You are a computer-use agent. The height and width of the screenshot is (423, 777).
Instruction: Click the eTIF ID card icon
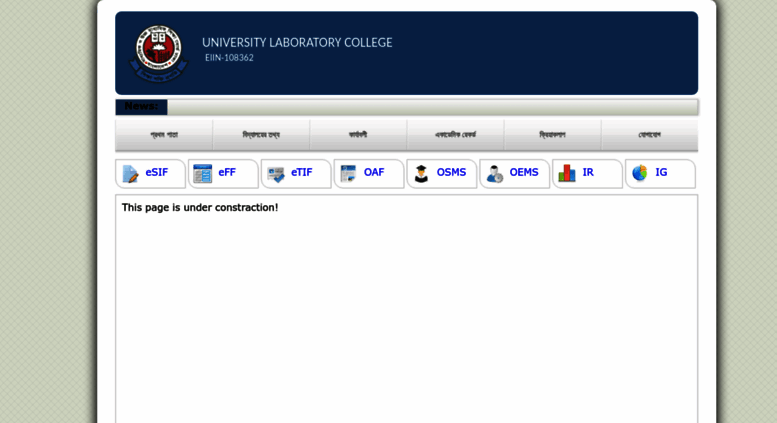click(x=276, y=174)
